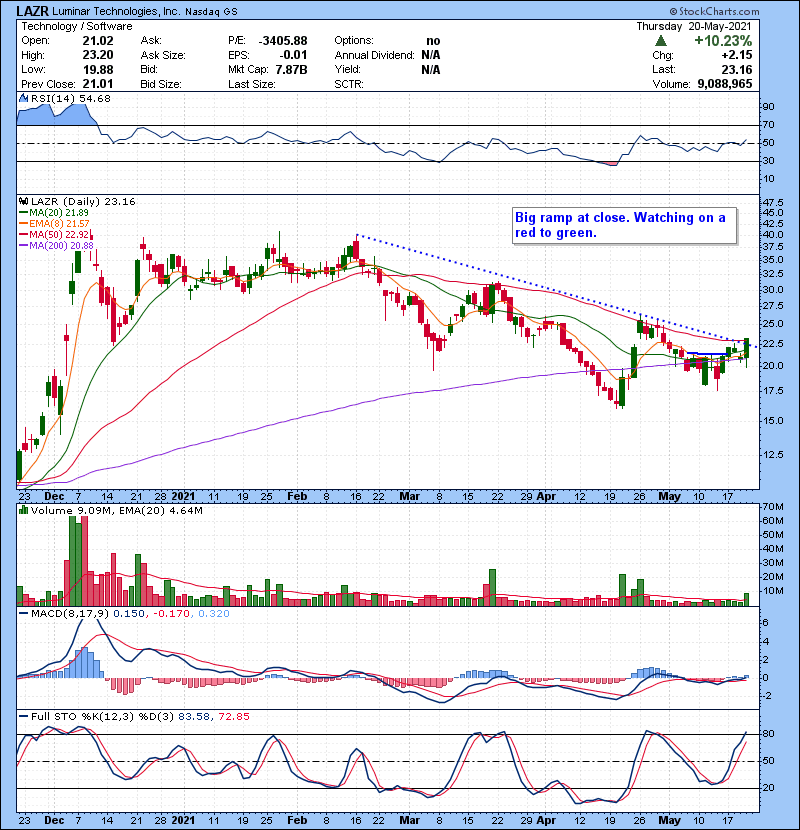
Task: Click the Technology / Software sector label
Action: [x=77, y=26]
